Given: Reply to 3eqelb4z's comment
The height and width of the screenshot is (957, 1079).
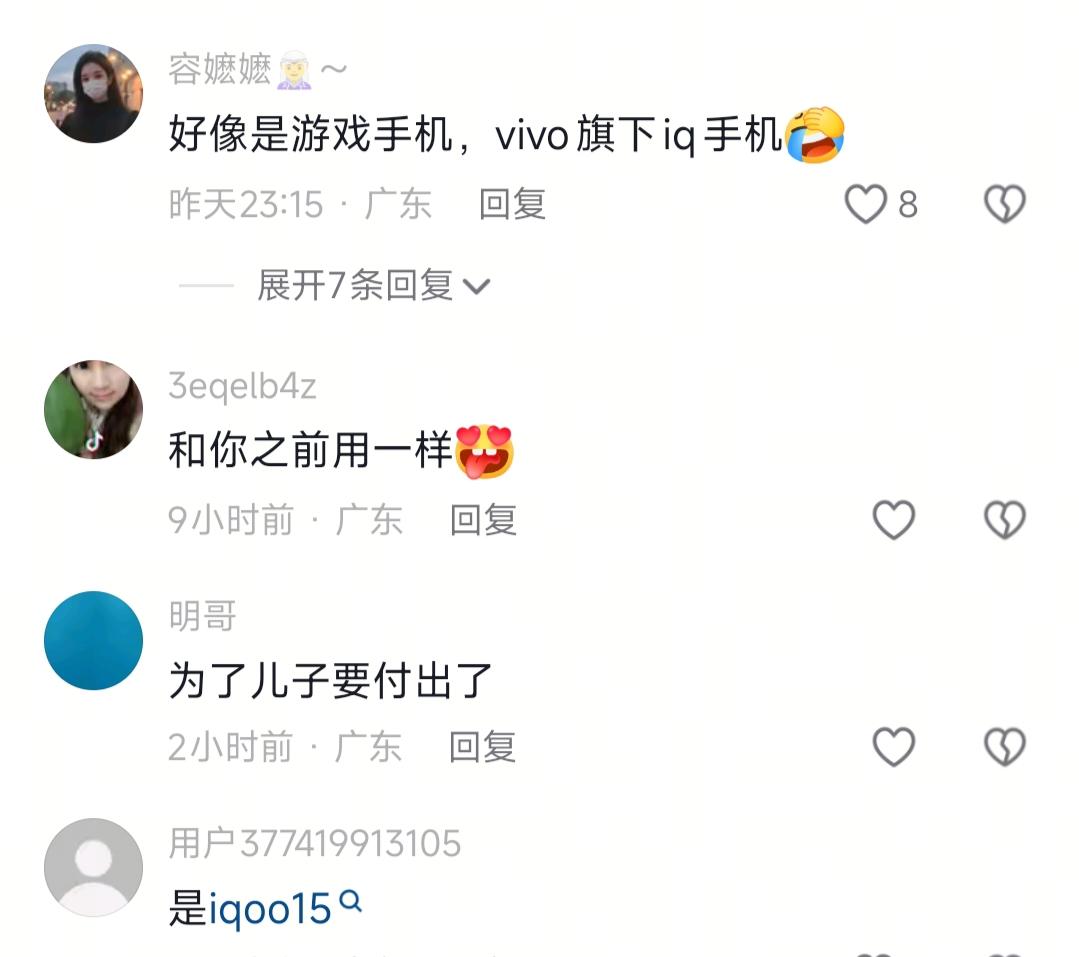Looking at the screenshot, I should tap(483, 519).
